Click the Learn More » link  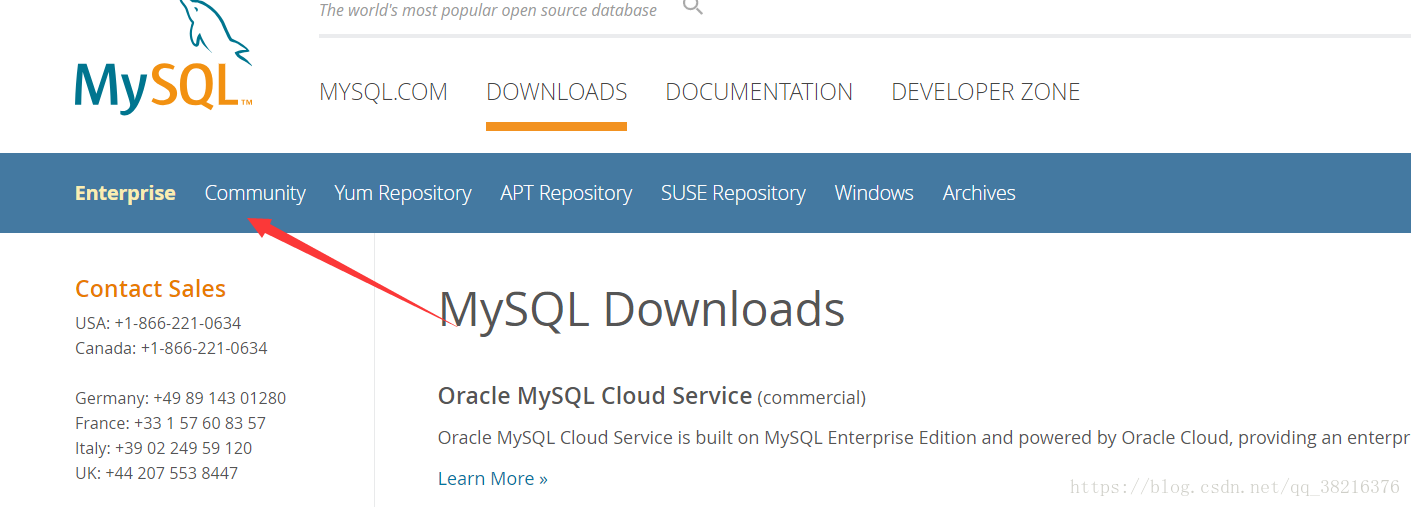(x=493, y=479)
